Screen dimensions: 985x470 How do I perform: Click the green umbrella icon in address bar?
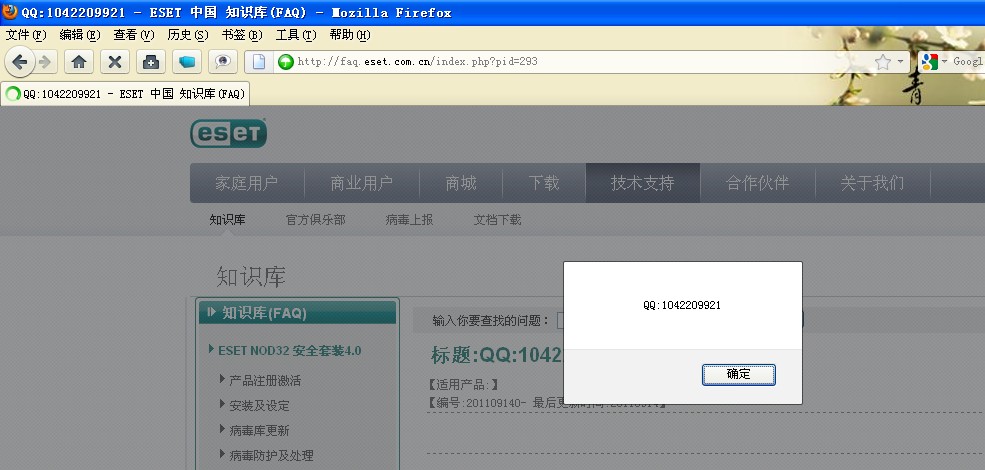286,62
